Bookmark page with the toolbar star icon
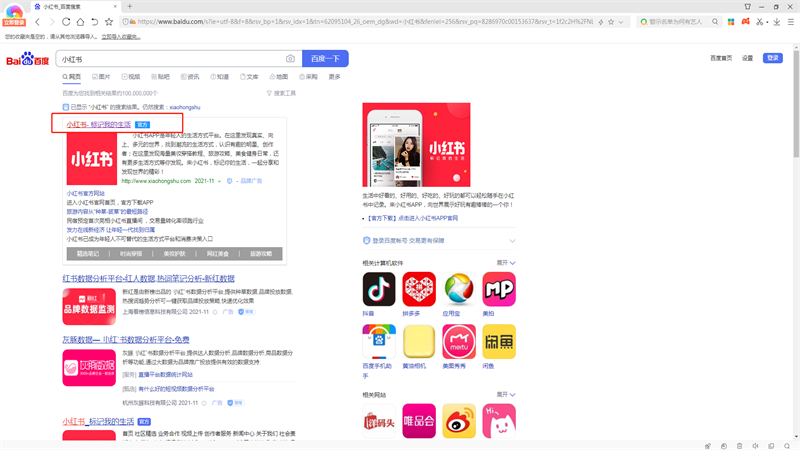 pos(109,22)
